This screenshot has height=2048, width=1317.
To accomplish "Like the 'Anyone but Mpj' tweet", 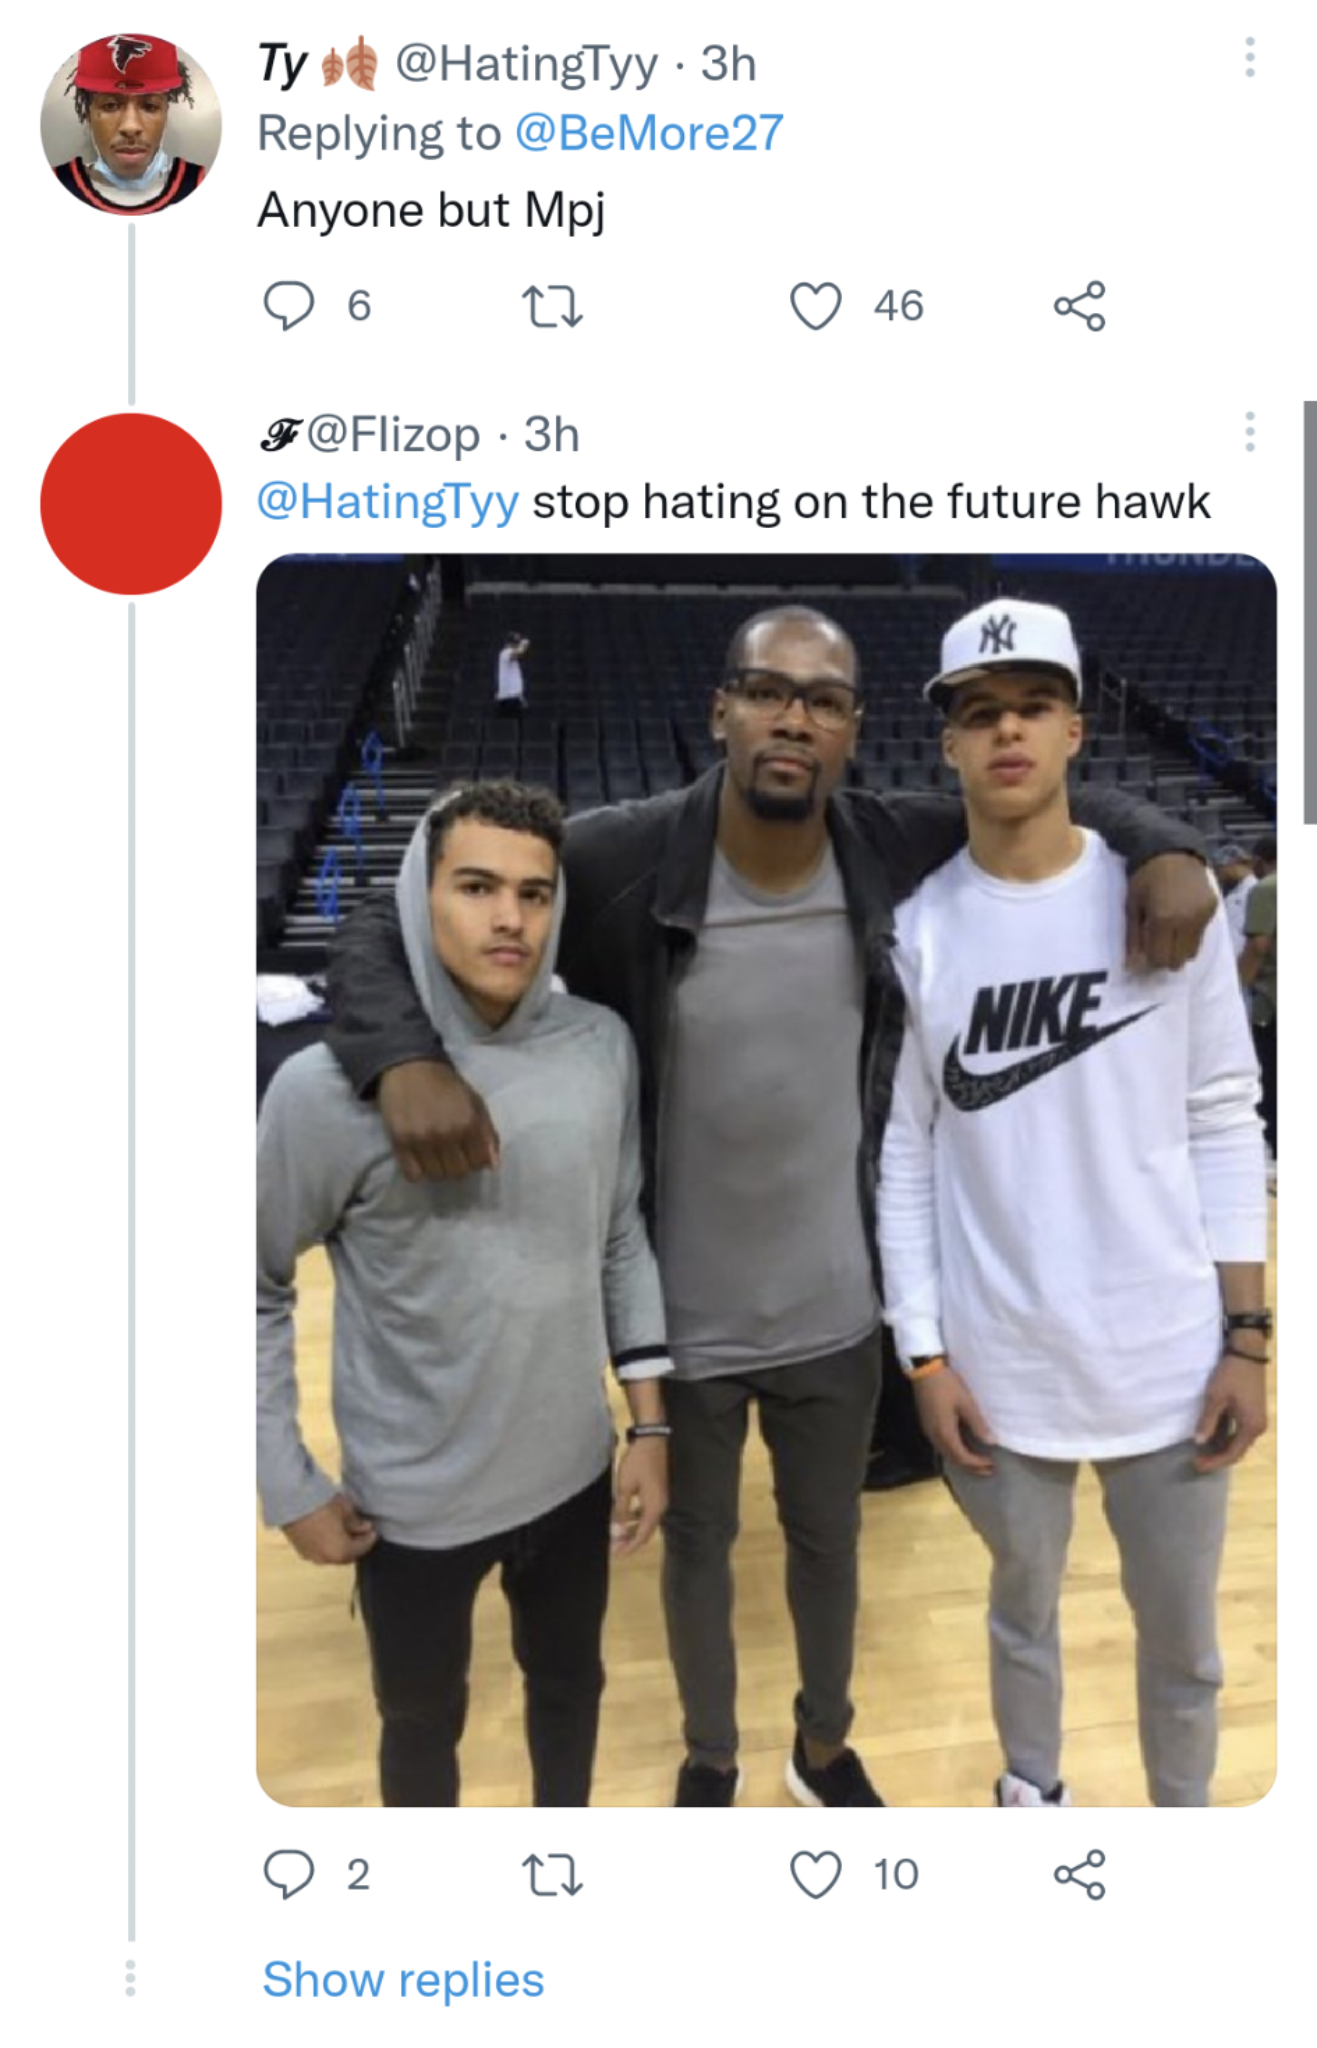I will coord(816,306).
